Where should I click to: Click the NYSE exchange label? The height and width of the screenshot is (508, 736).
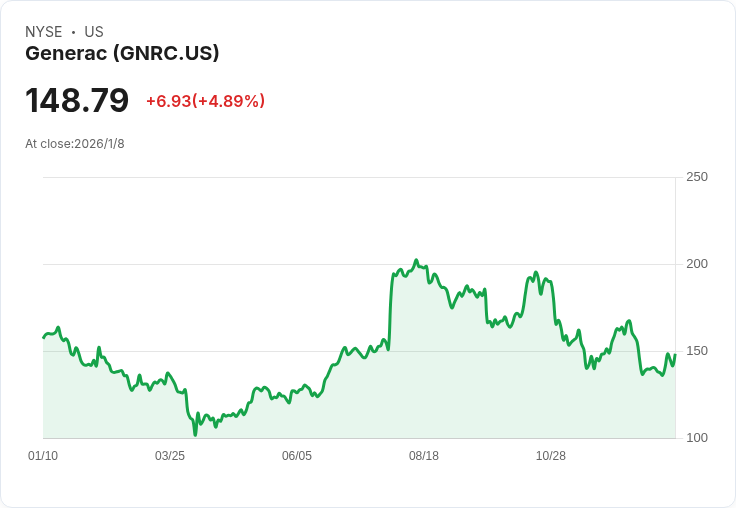tap(43, 32)
